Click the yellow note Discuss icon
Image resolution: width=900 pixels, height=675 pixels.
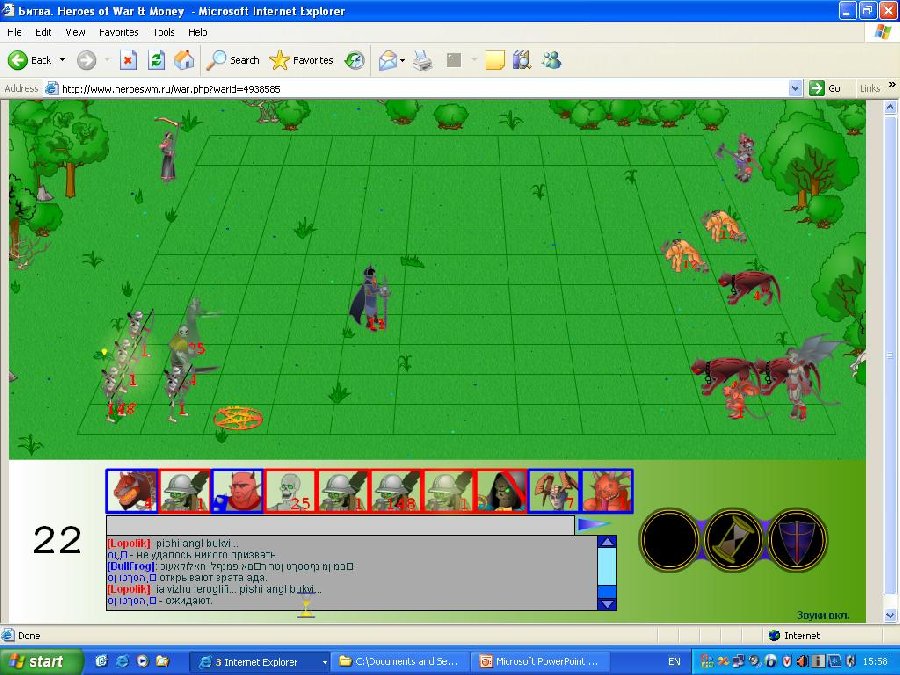pyautogui.click(x=495, y=60)
